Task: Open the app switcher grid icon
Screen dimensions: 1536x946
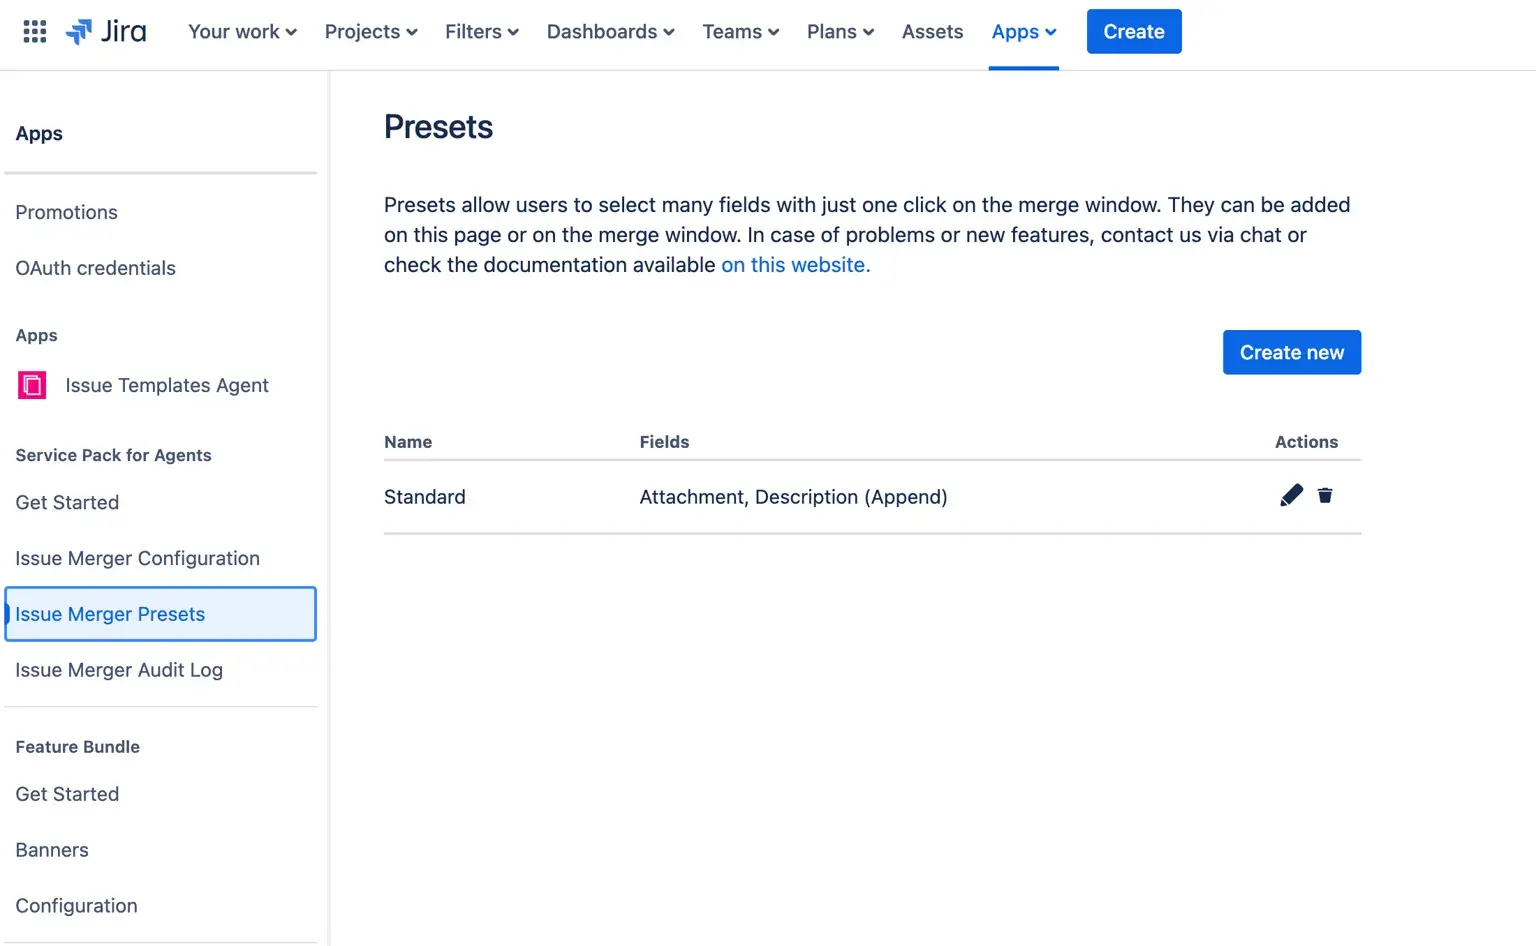Action: coord(35,32)
